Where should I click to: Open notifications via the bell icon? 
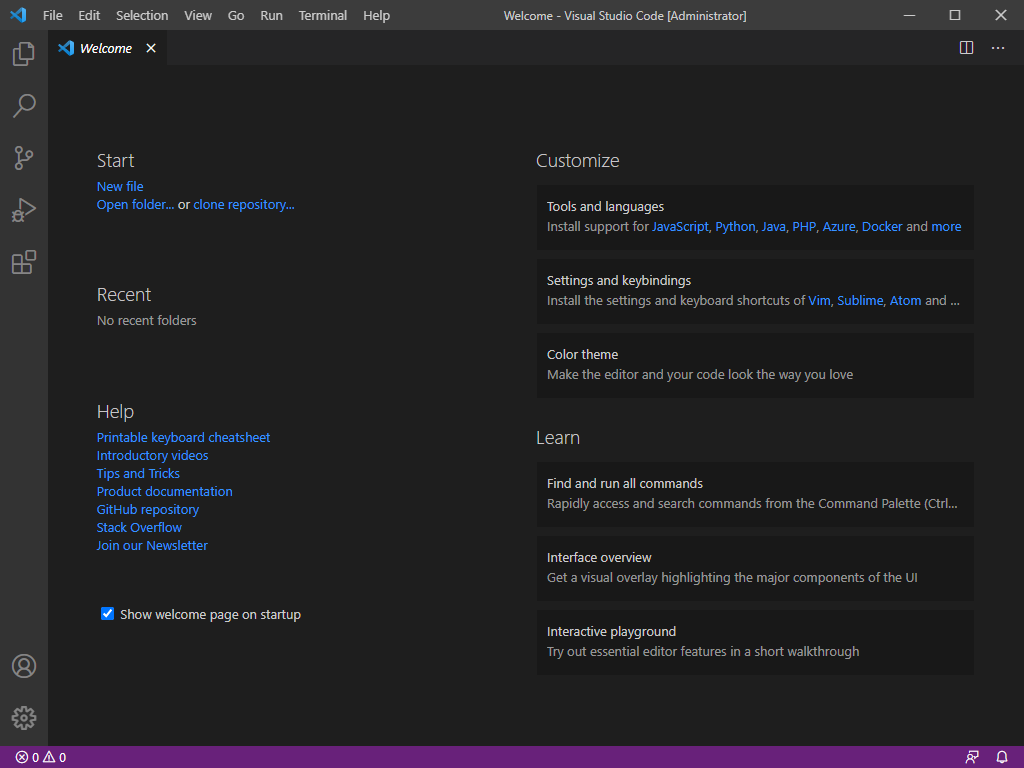click(x=1002, y=757)
